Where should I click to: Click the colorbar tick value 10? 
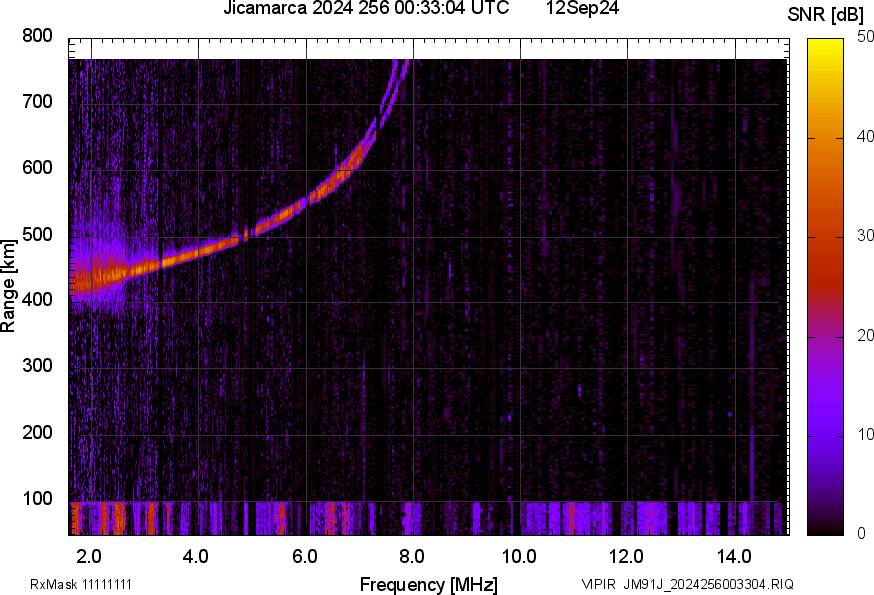[x=865, y=434]
